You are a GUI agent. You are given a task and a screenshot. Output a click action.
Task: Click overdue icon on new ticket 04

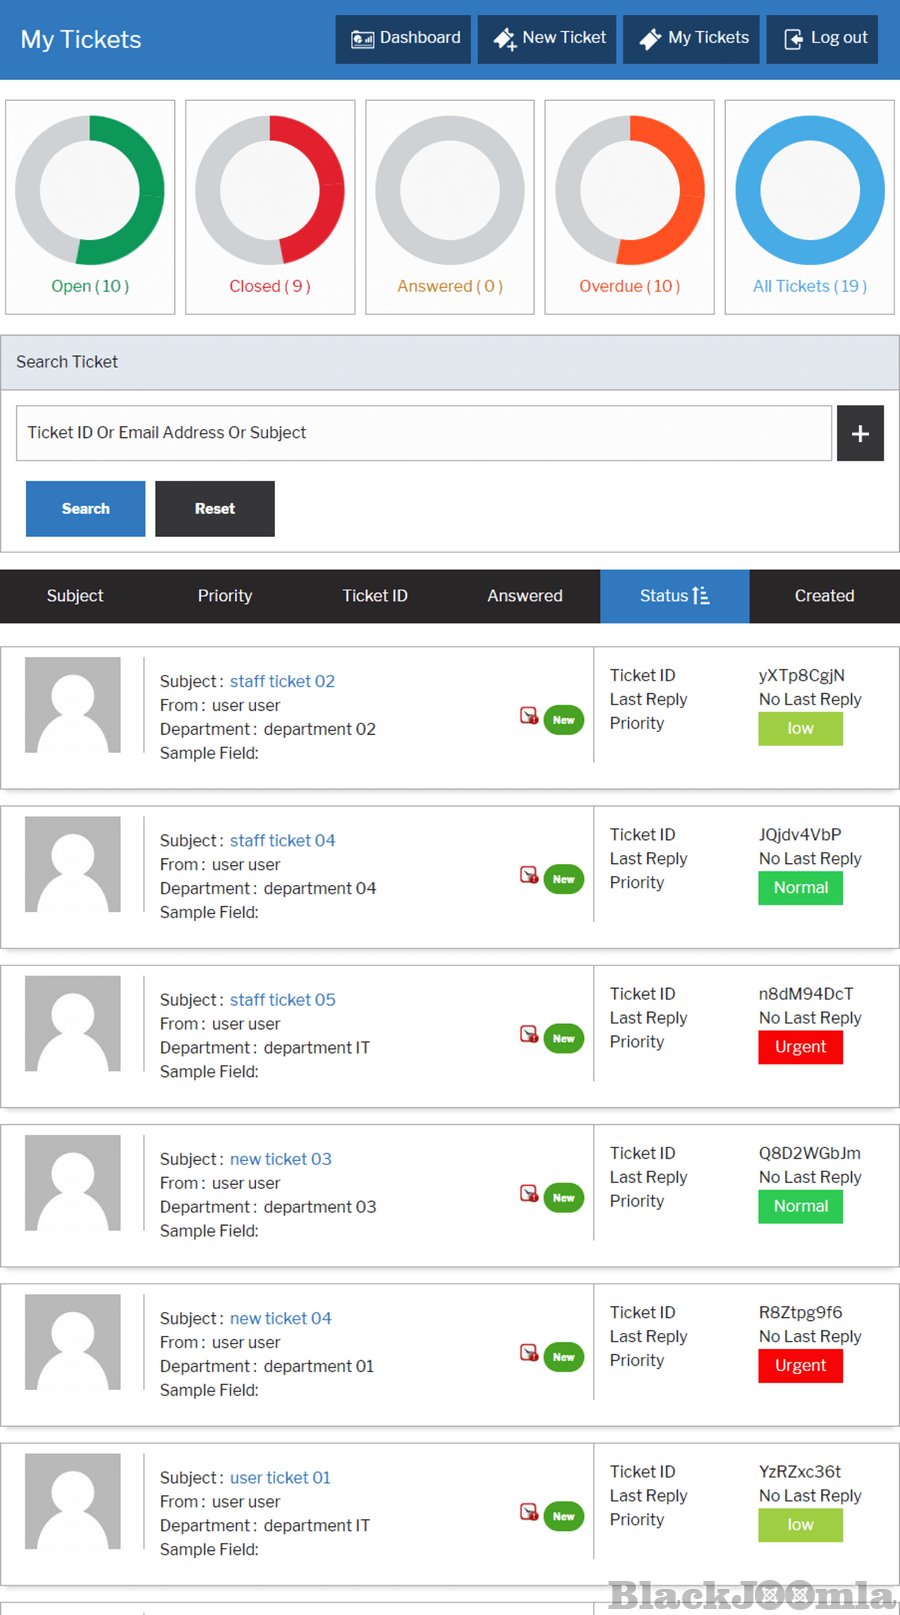[x=529, y=1353]
